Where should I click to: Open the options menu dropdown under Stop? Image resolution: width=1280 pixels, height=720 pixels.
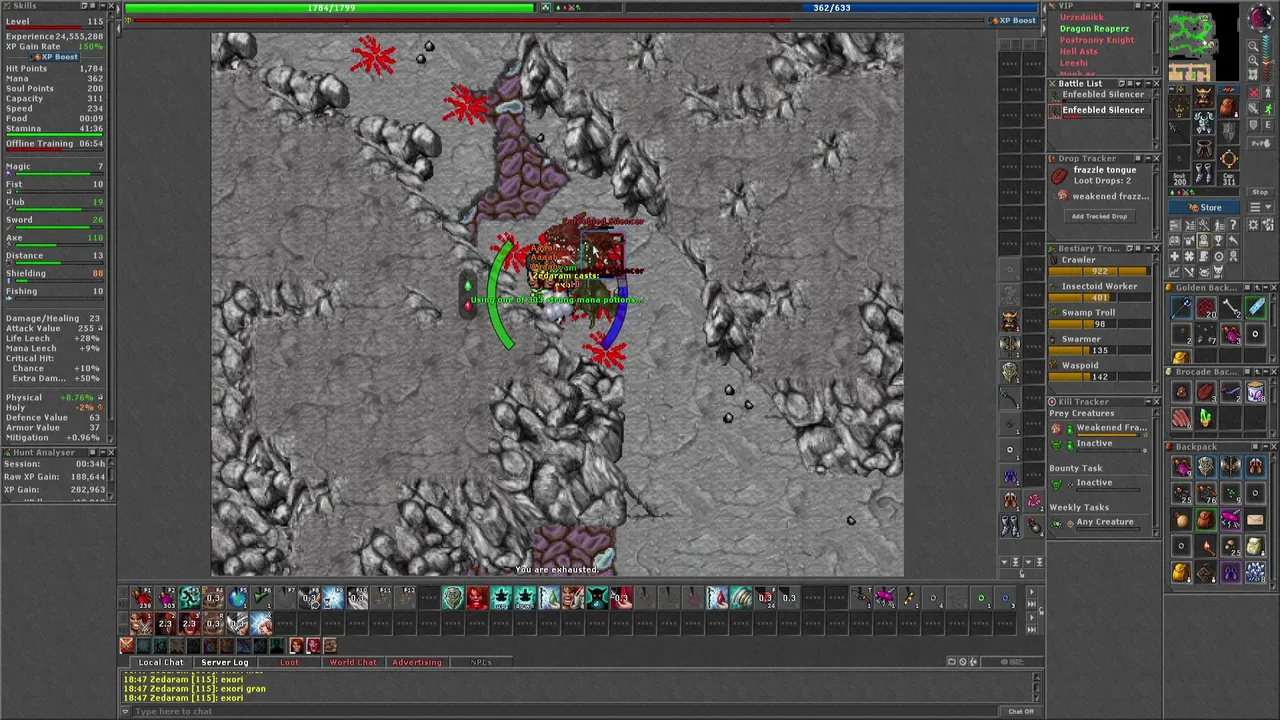1260,207
